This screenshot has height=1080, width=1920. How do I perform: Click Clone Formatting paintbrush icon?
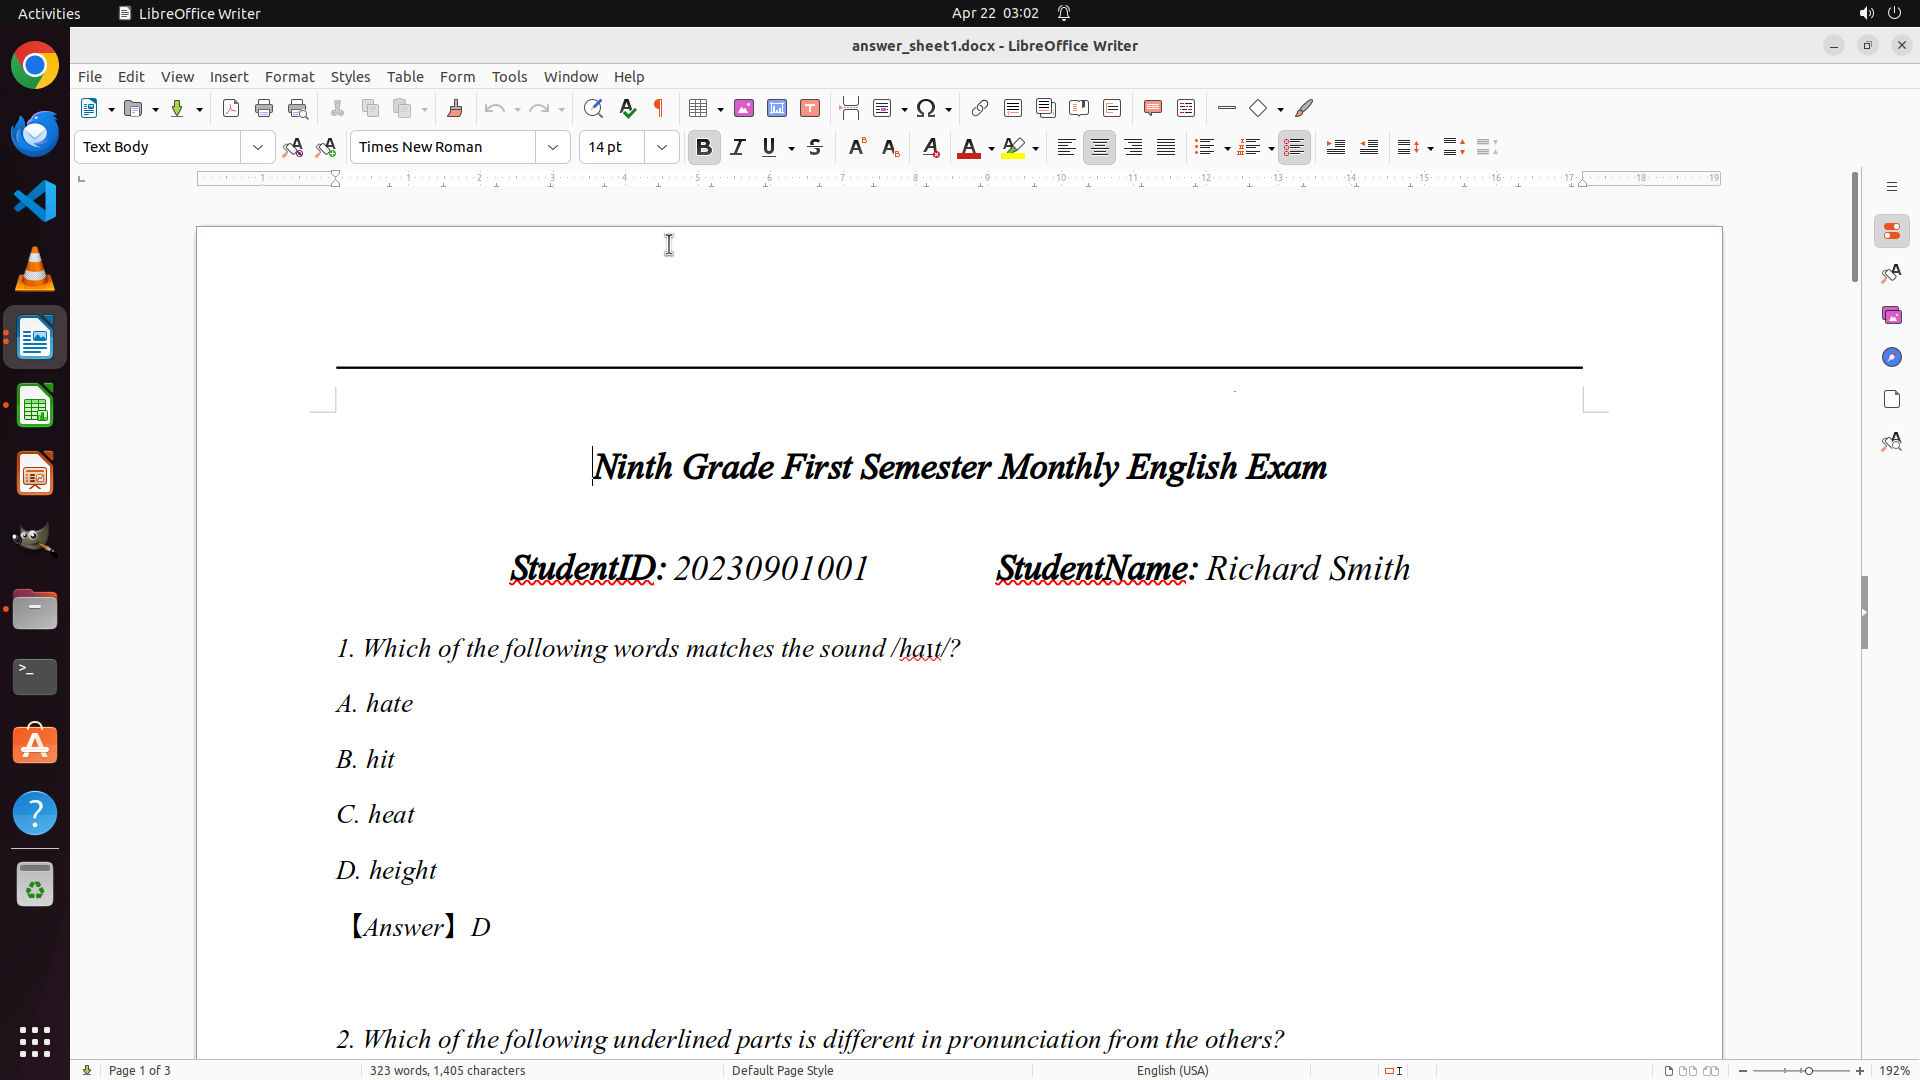(x=455, y=108)
